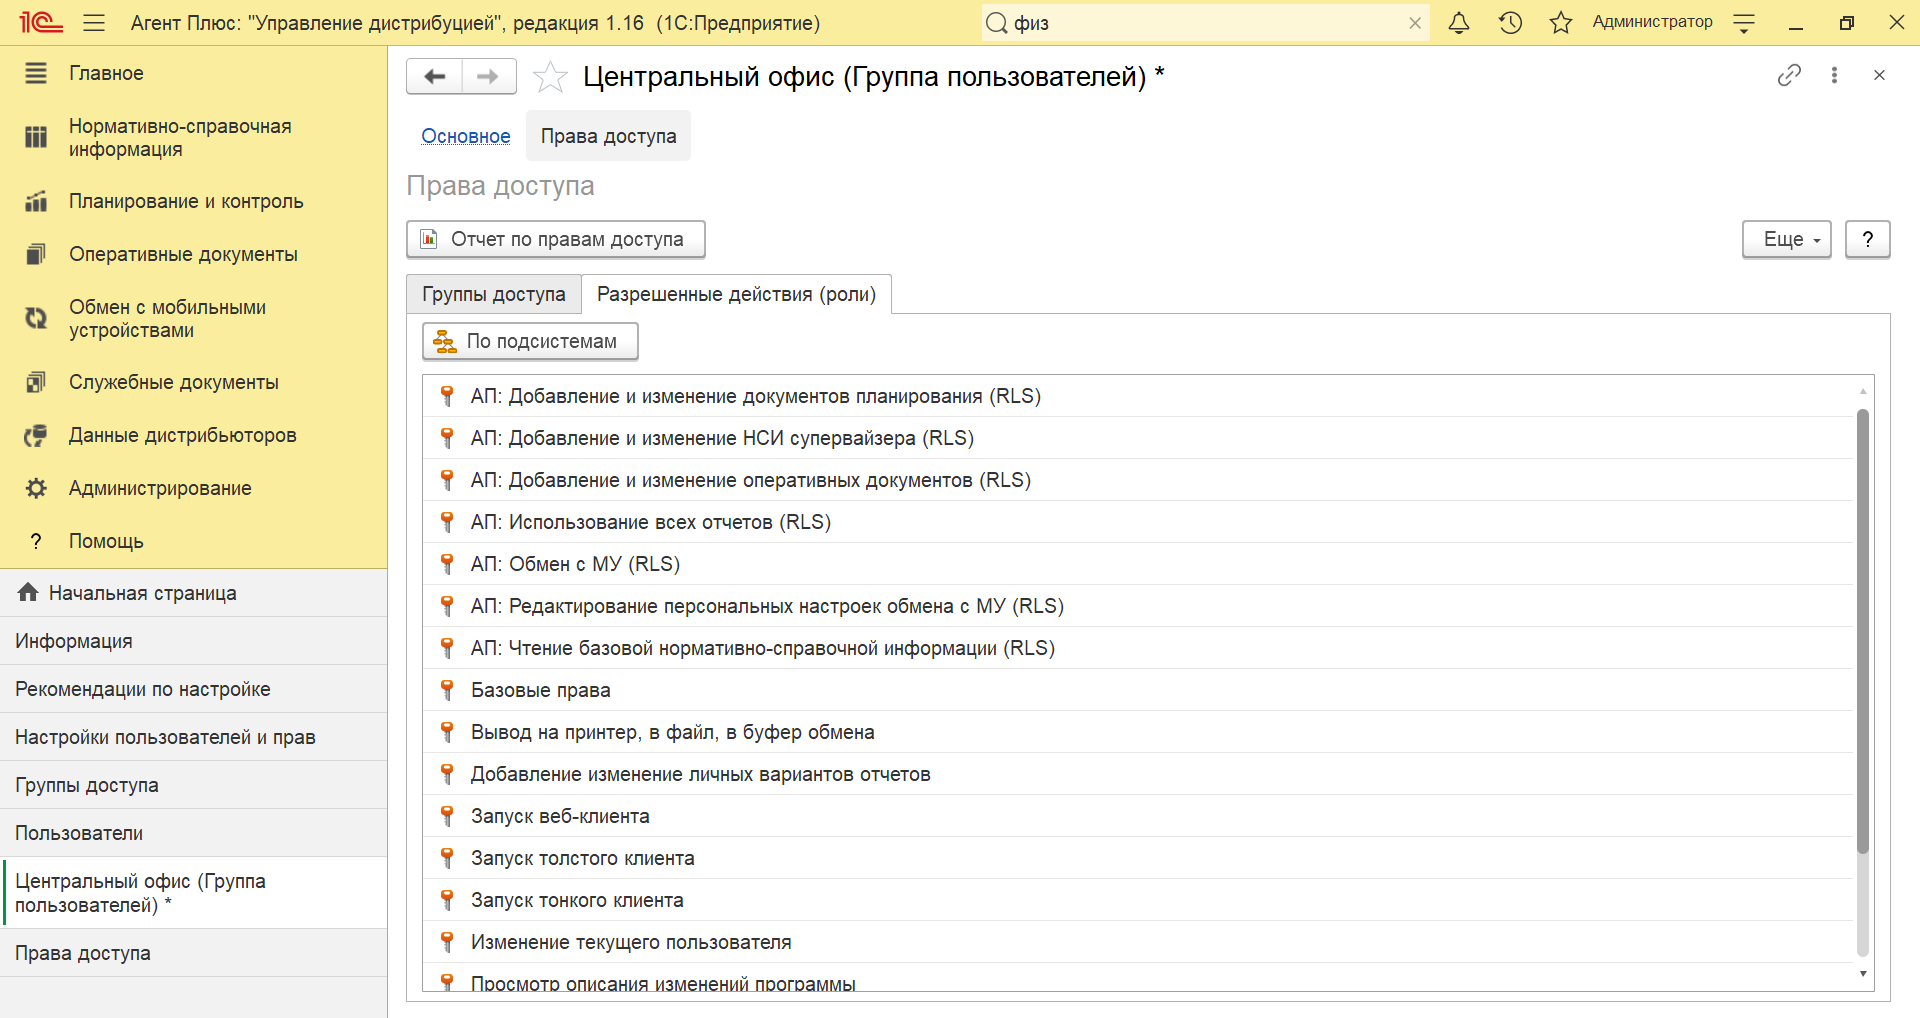The height and width of the screenshot is (1018, 1920).
Task: Clear the search field text
Action: click(x=1415, y=23)
